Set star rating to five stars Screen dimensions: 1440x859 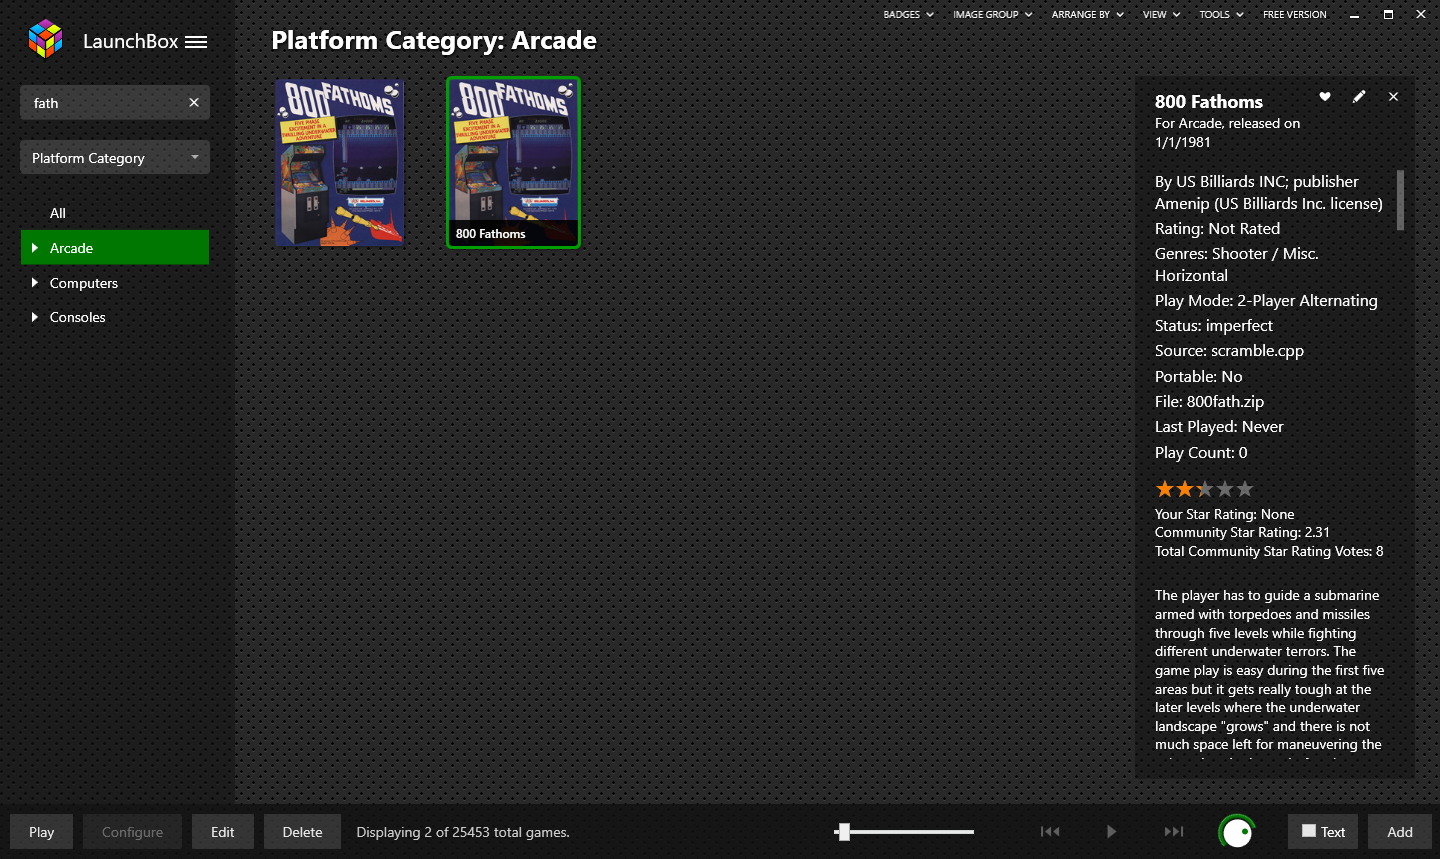tap(1244, 489)
